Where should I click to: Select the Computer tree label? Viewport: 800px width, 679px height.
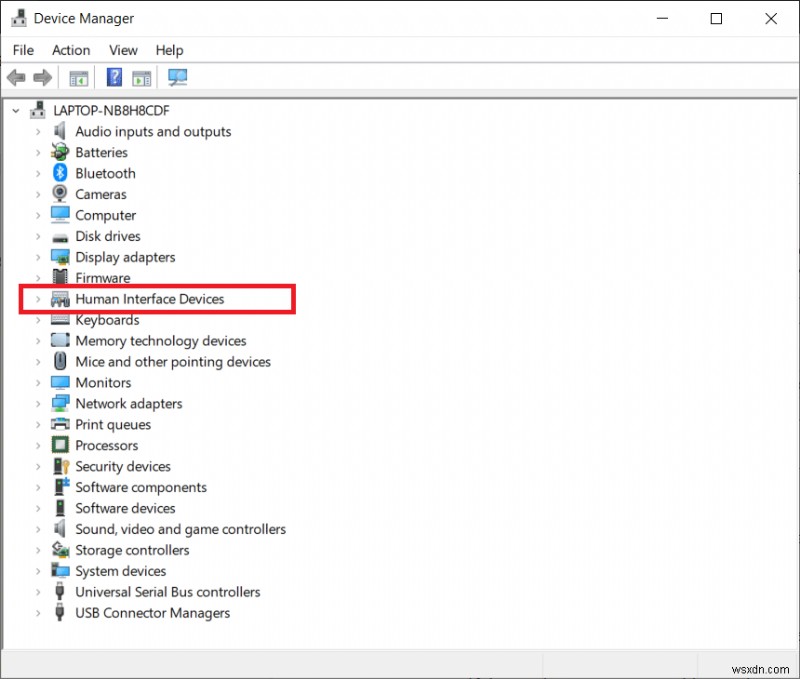pyautogui.click(x=106, y=215)
